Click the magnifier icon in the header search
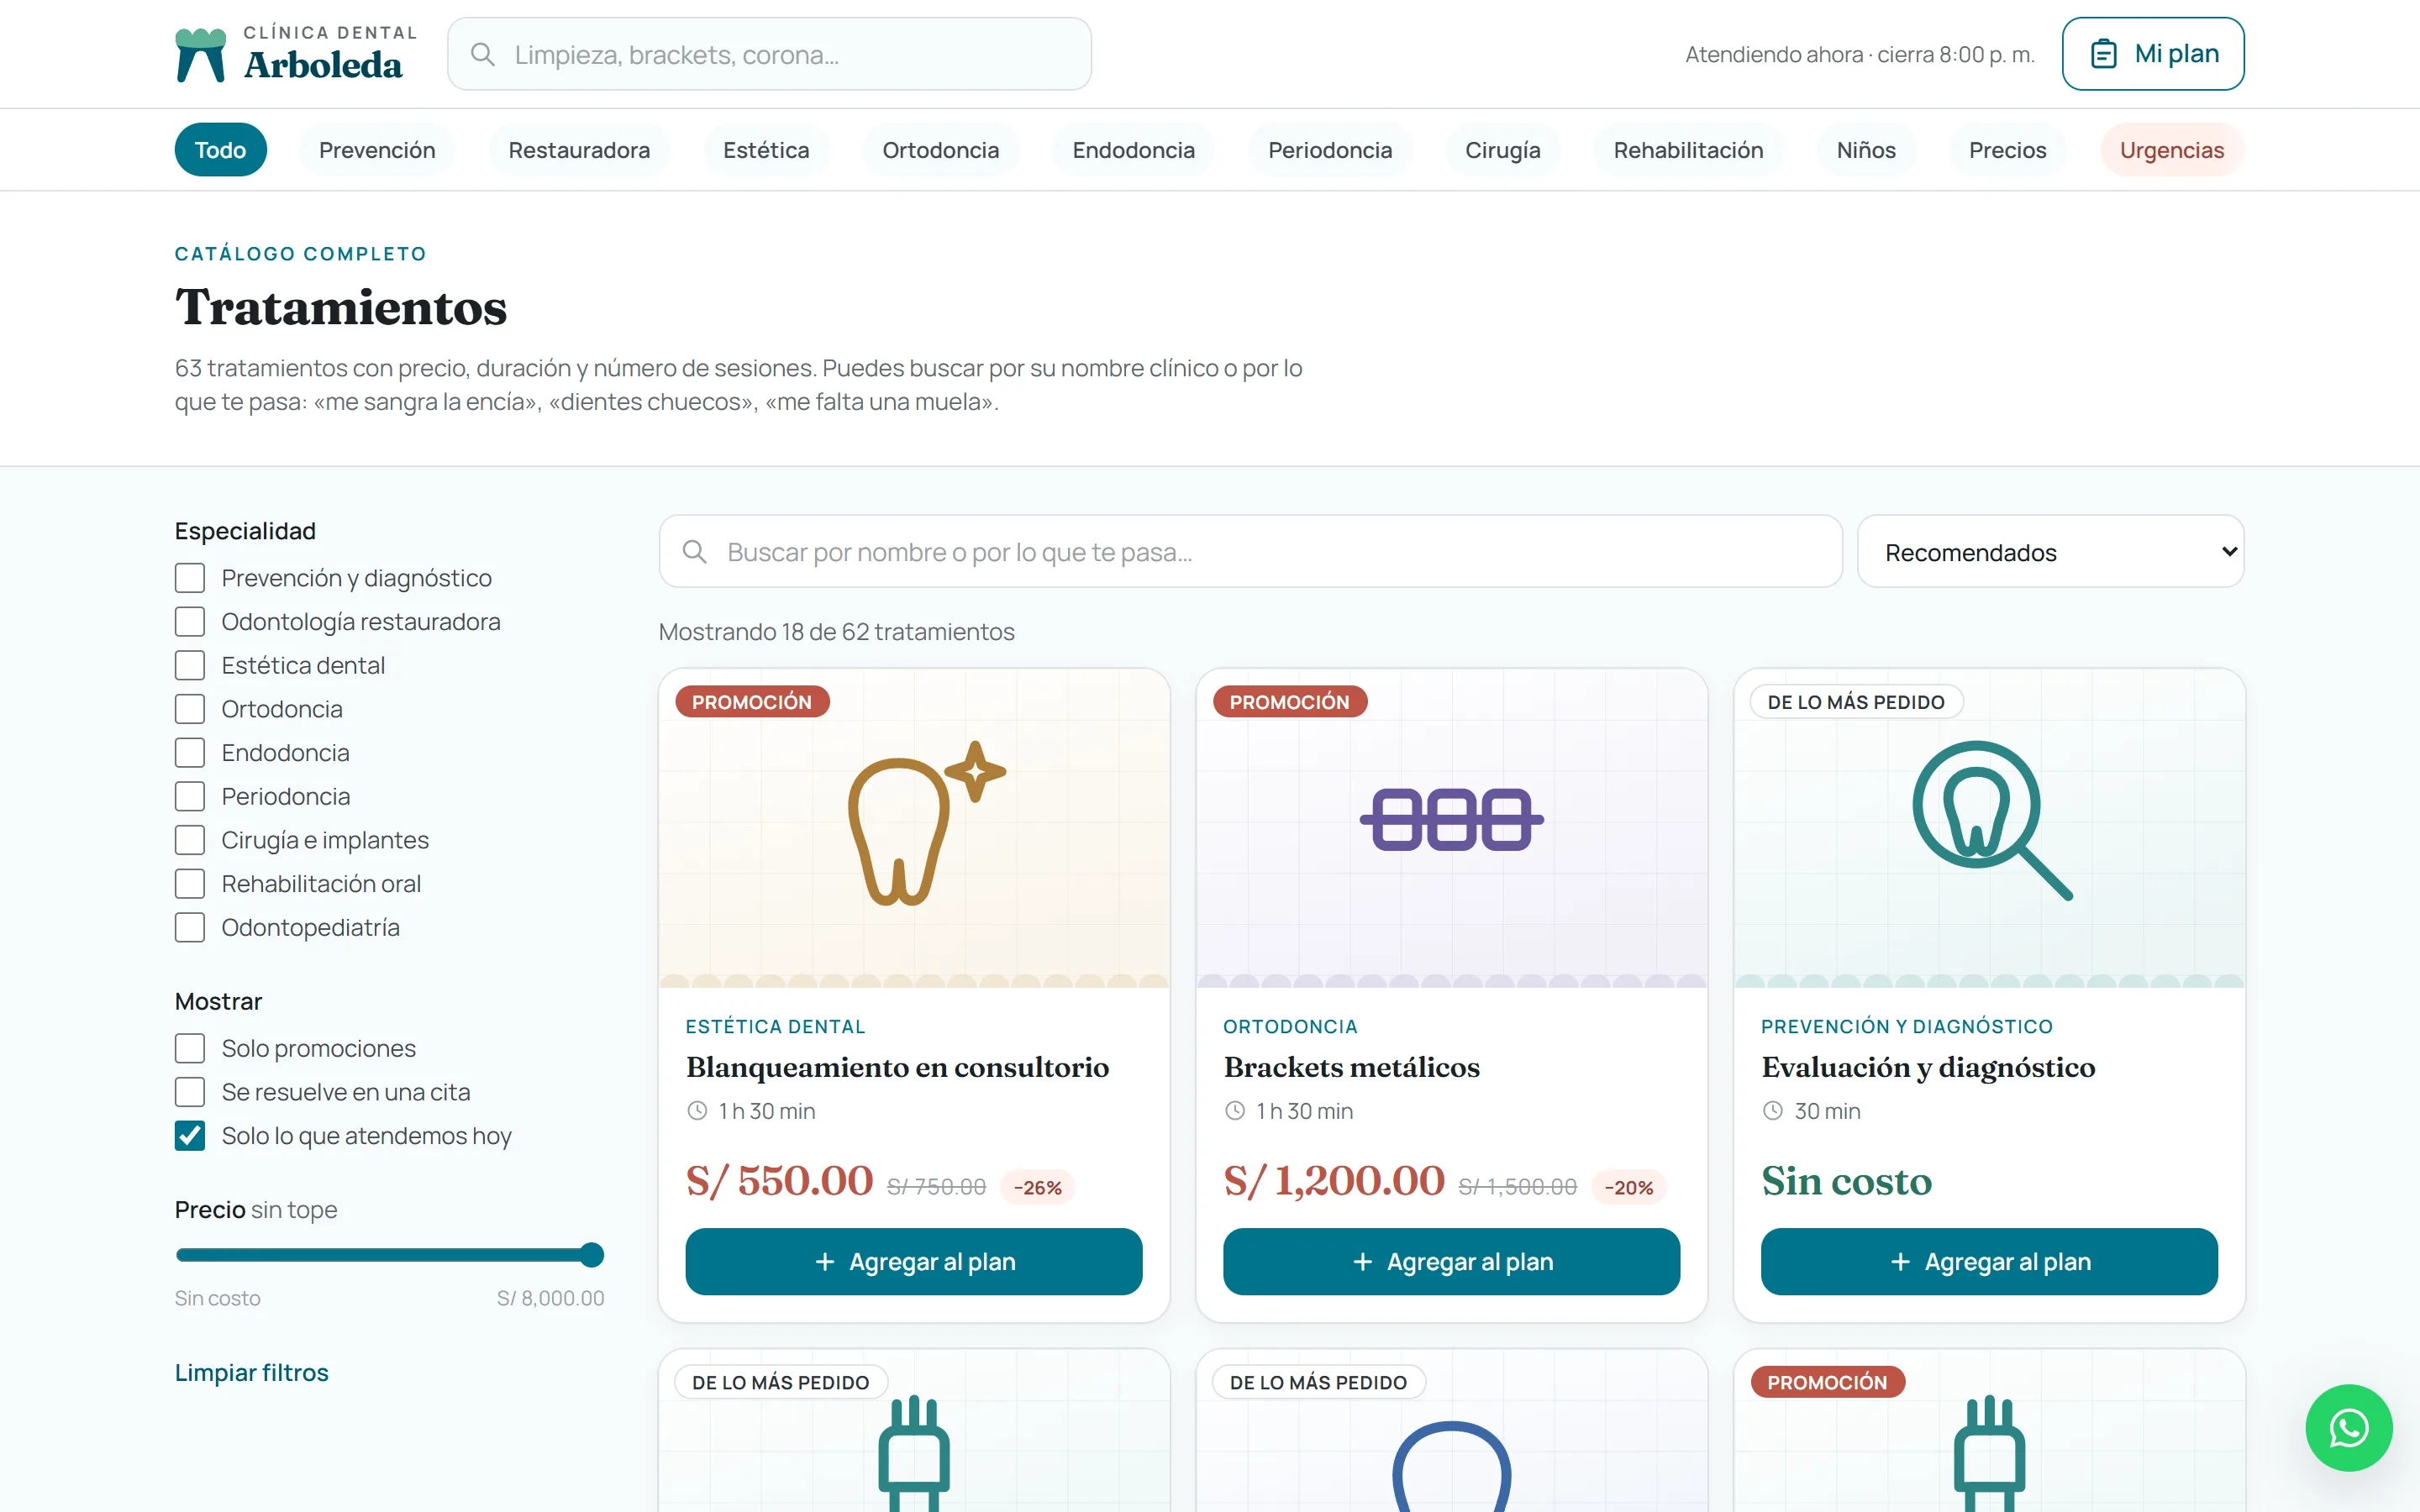The height and width of the screenshot is (1512, 2420). (483, 54)
